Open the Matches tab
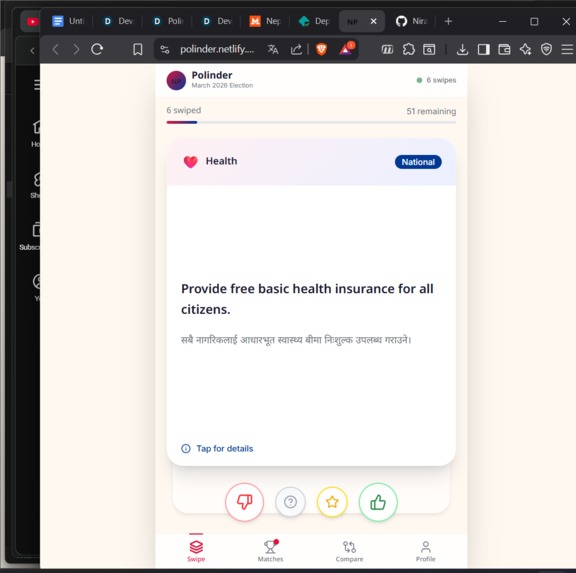The width and height of the screenshot is (576, 573). [x=270, y=551]
